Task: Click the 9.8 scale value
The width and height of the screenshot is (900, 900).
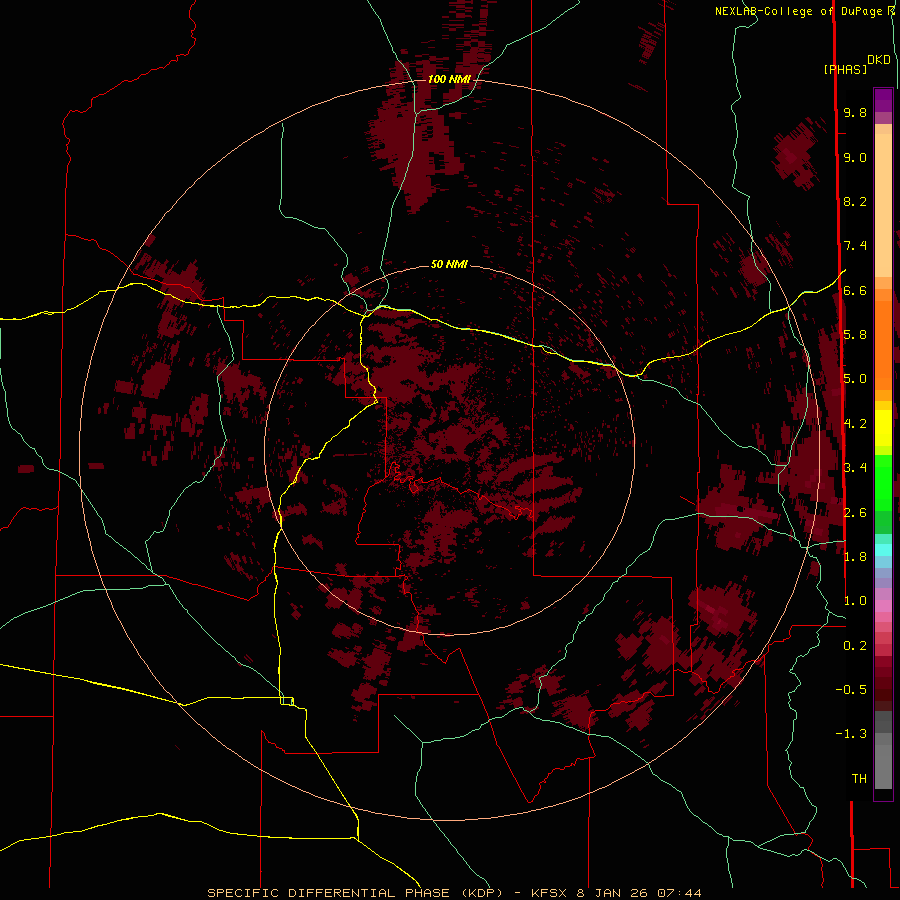Action: coord(855,112)
